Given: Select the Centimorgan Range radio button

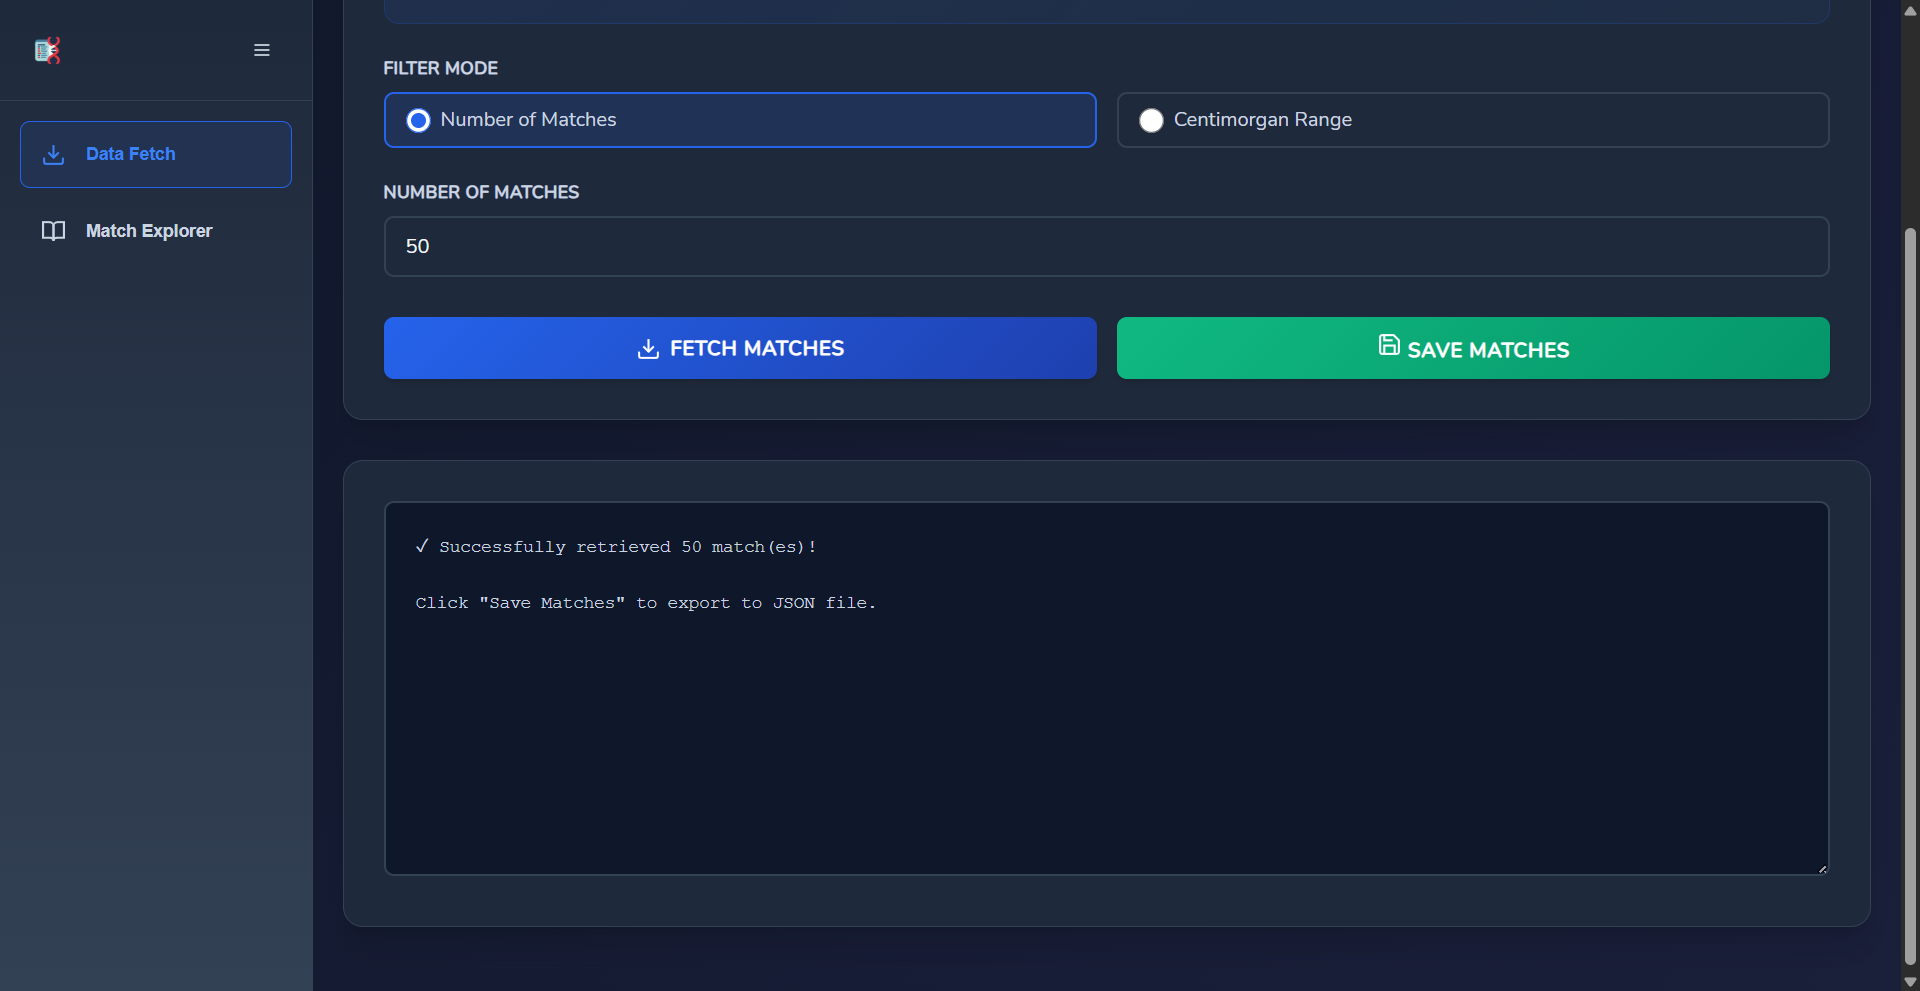Looking at the screenshot, I should point(1151,121).
